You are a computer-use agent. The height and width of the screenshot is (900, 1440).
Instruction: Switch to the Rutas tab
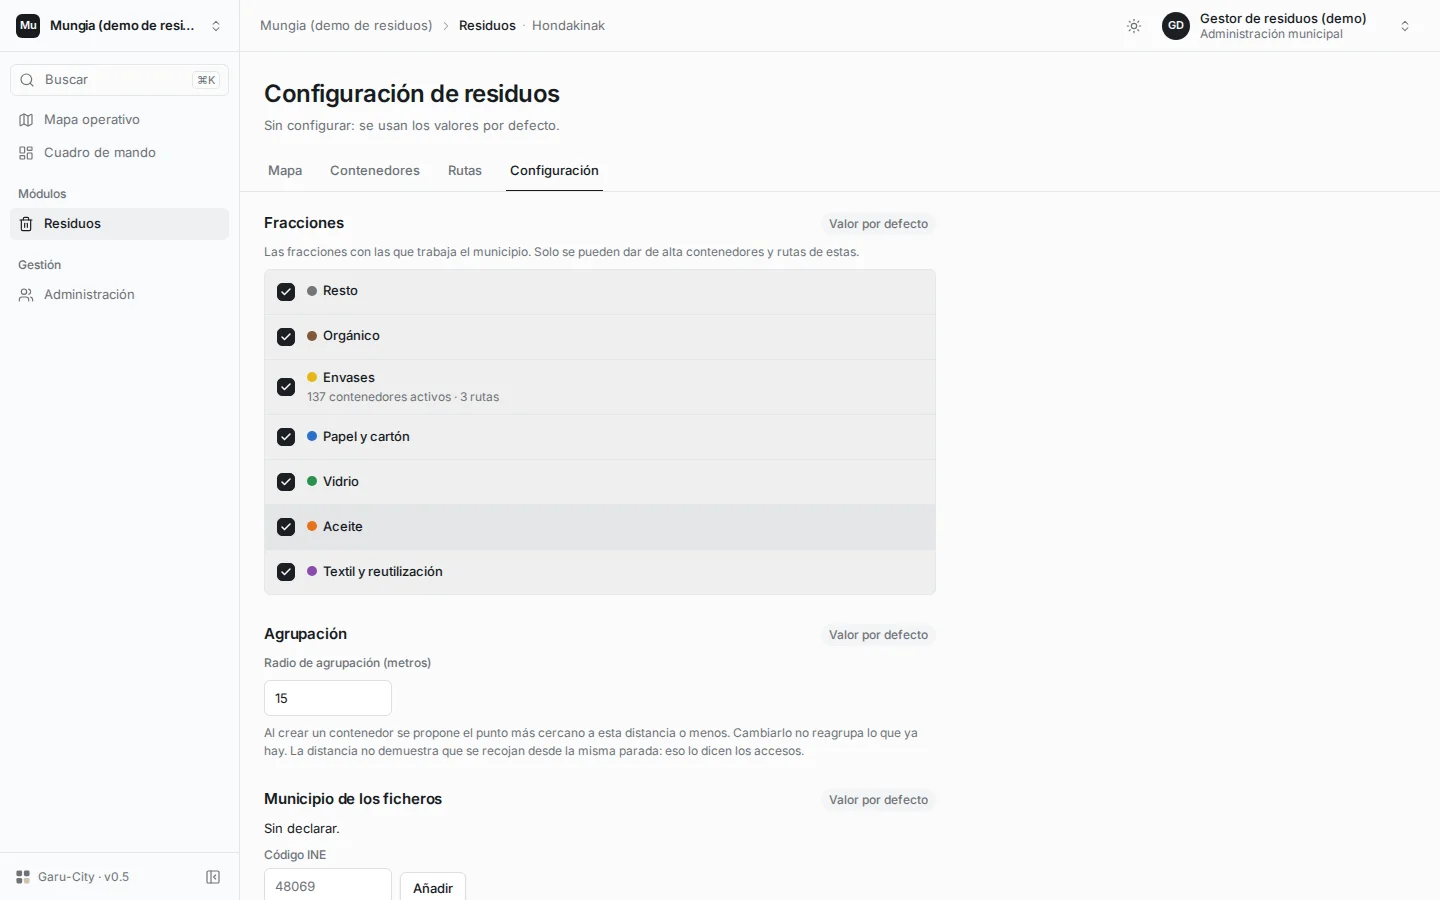point(465,171)
